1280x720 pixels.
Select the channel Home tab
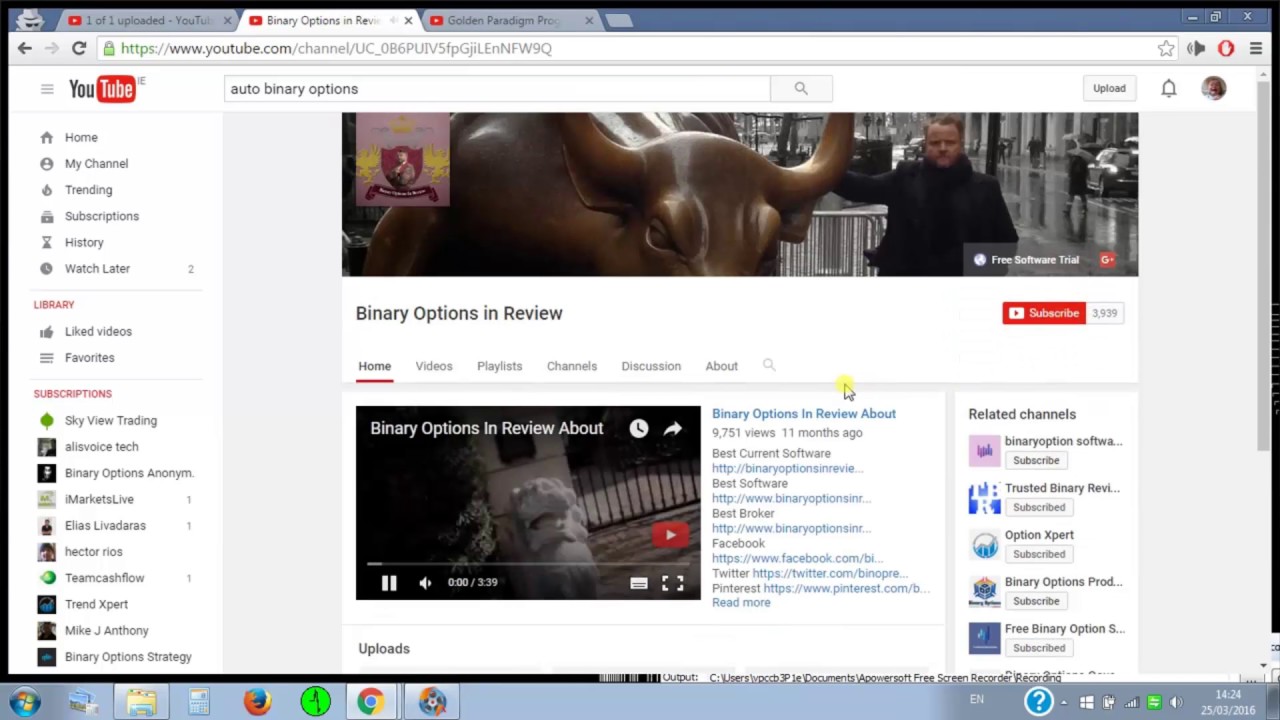(x=375, y=366)
